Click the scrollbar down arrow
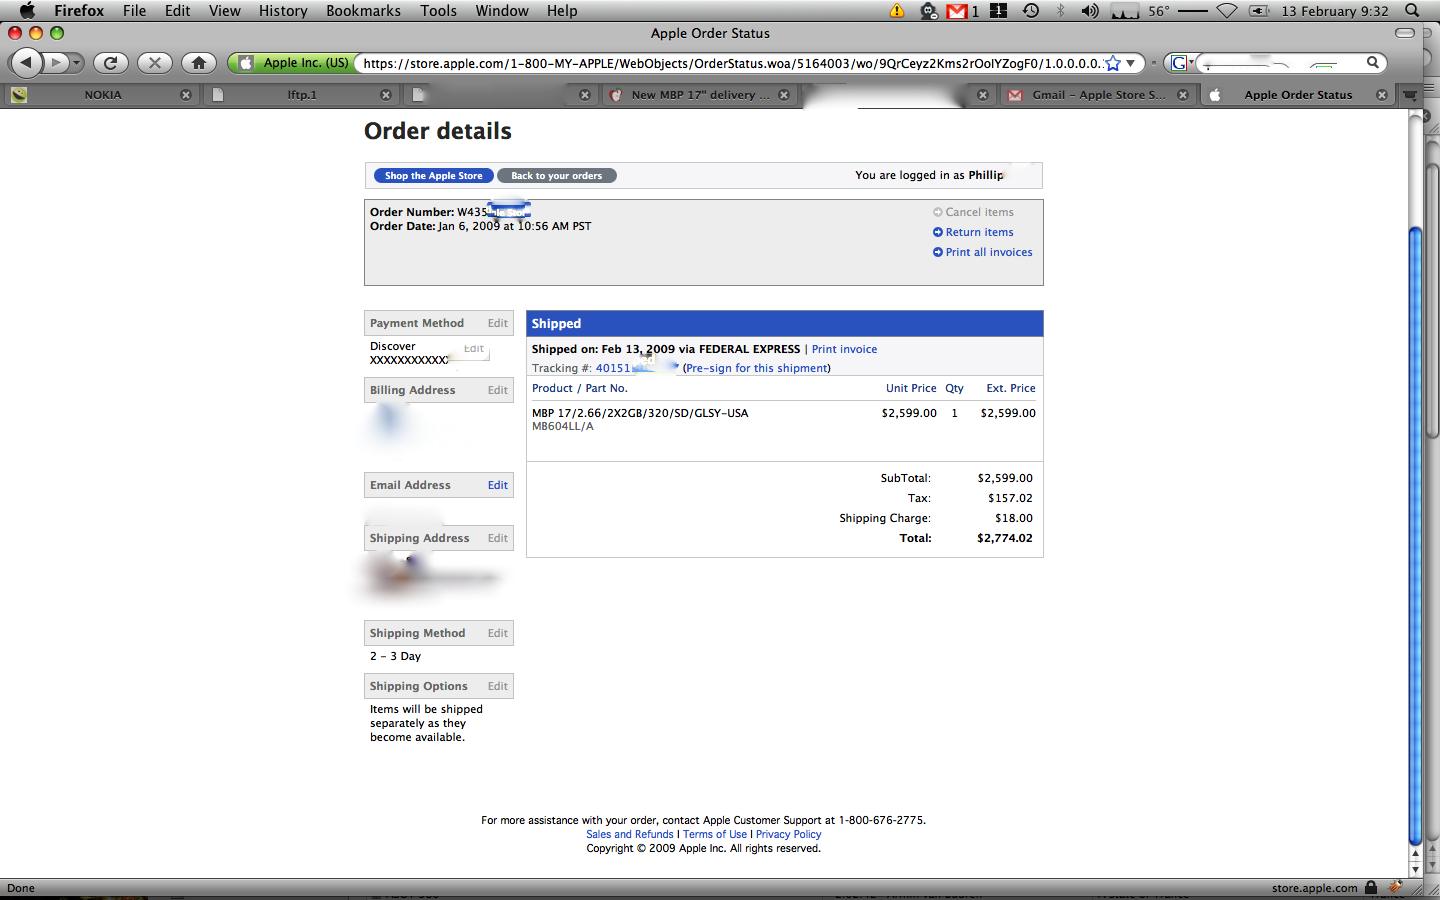Viewport: 1440px width, 900px height. [1415, 870]
